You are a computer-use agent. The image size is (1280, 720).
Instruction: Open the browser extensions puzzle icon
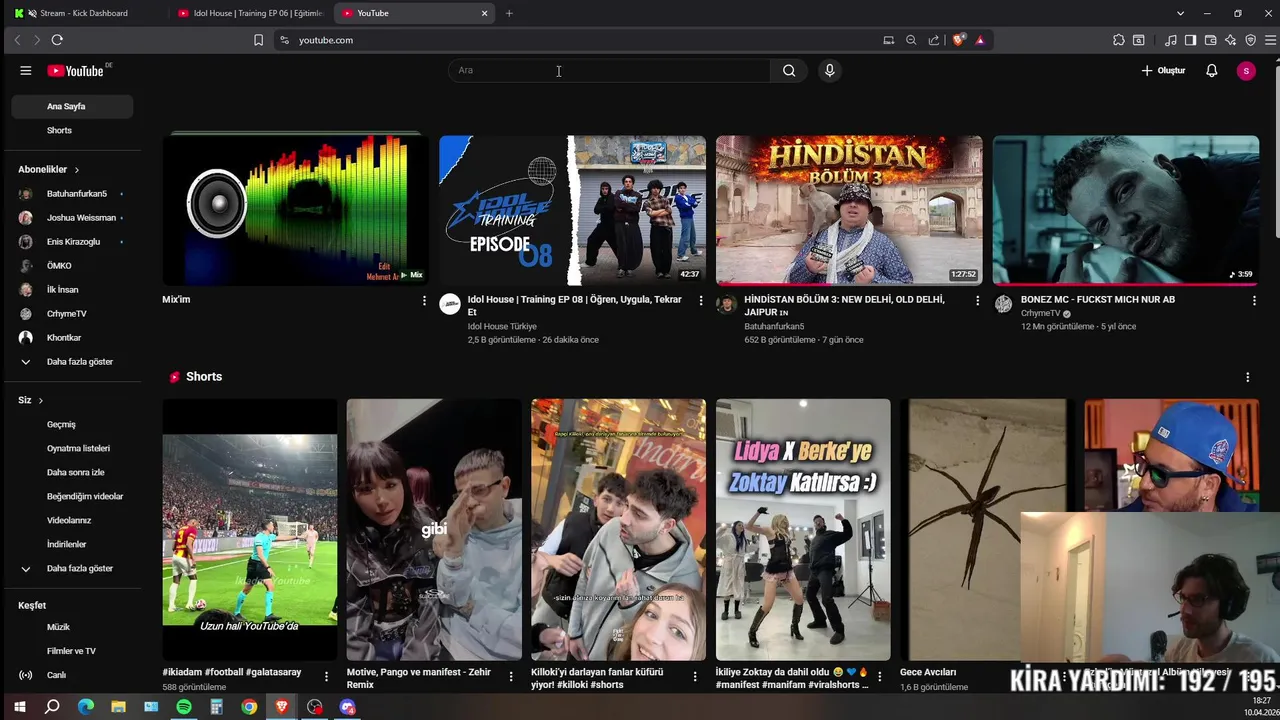tap(1119, 40)
